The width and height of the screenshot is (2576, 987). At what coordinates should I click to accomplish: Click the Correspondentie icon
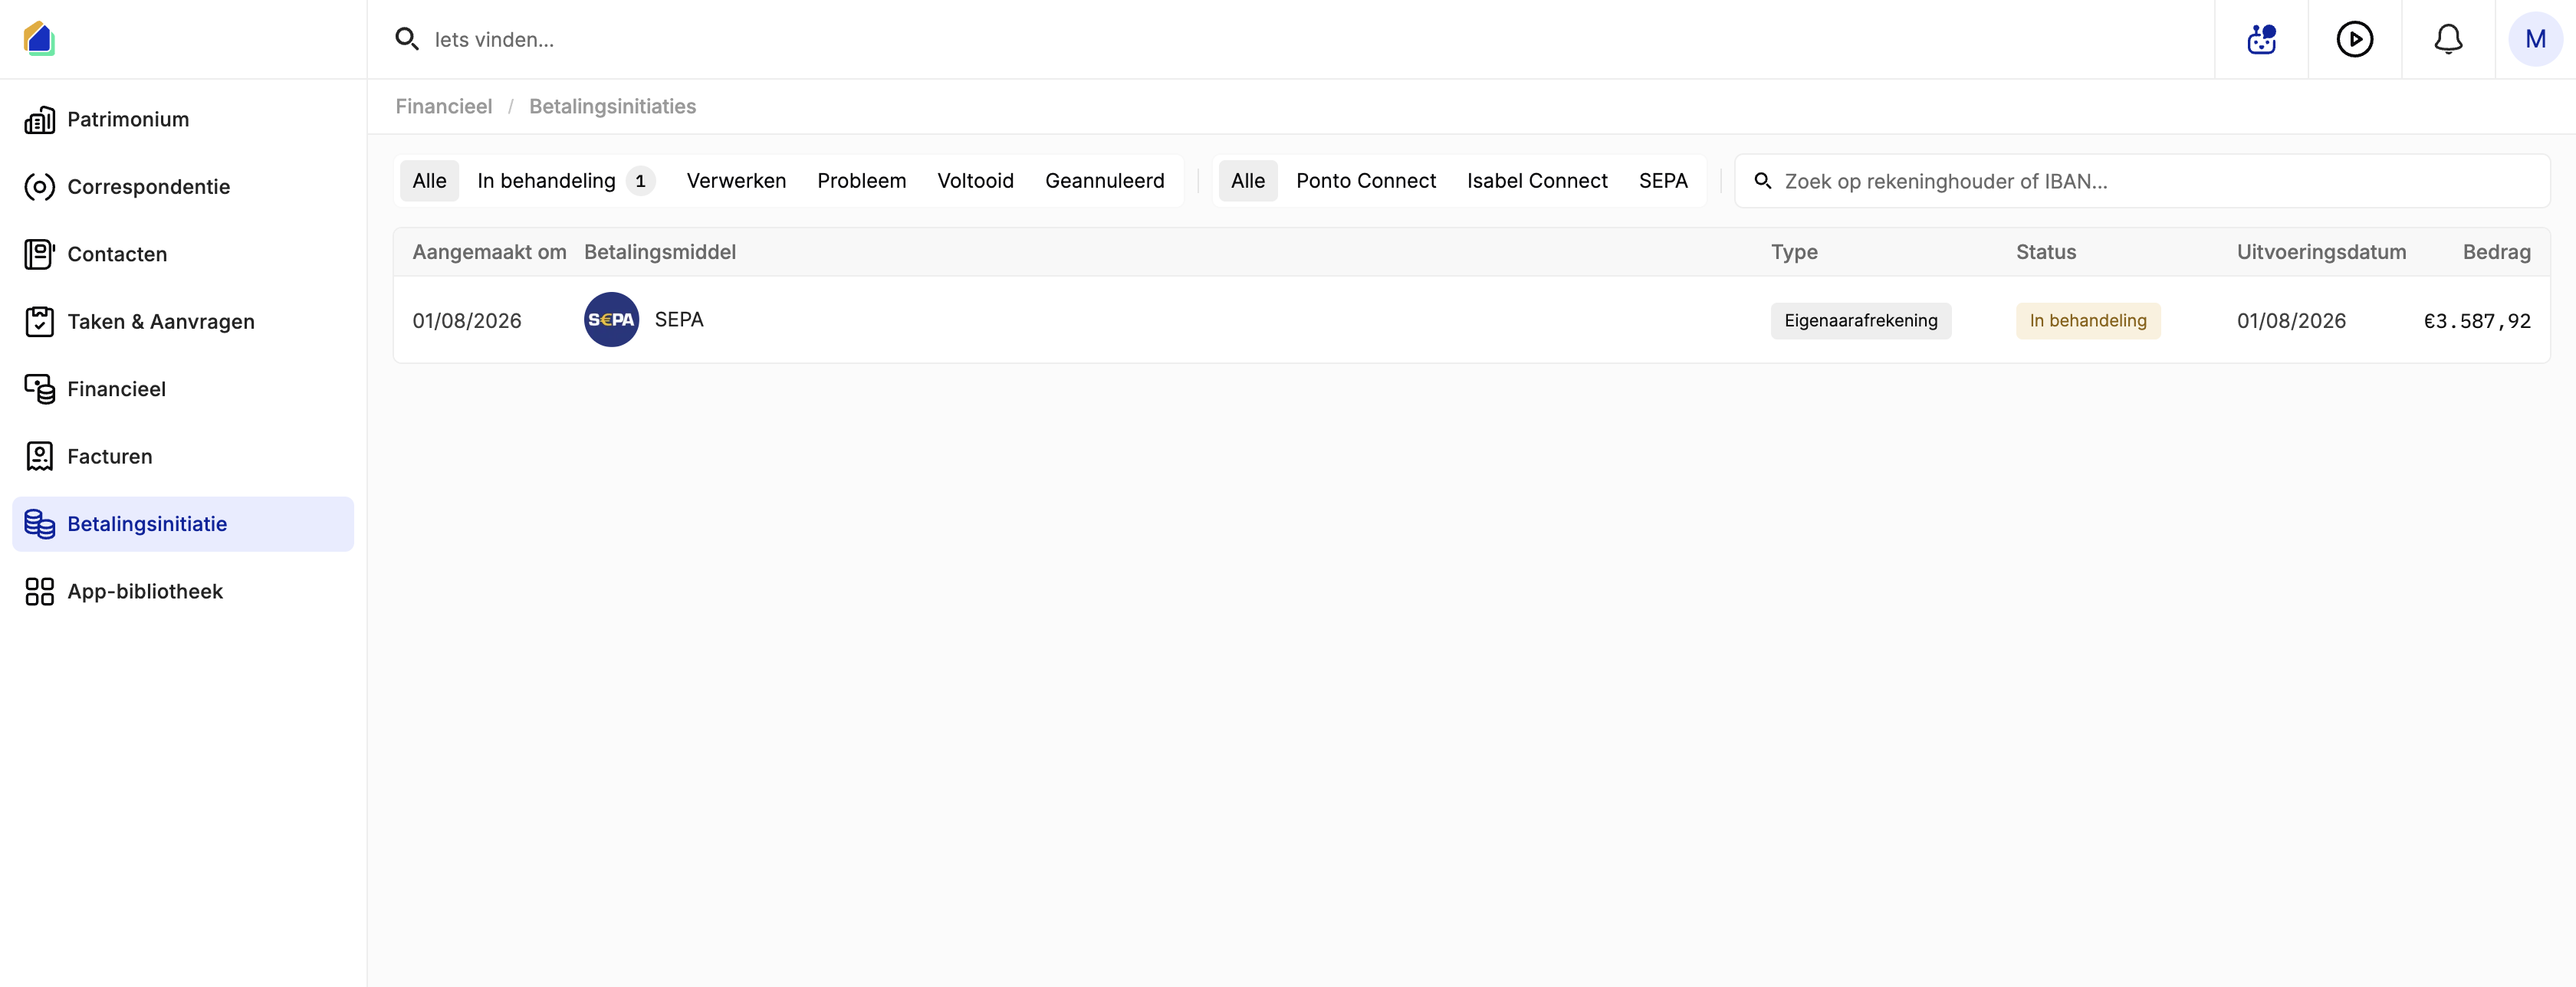click(x=39, y=187)
